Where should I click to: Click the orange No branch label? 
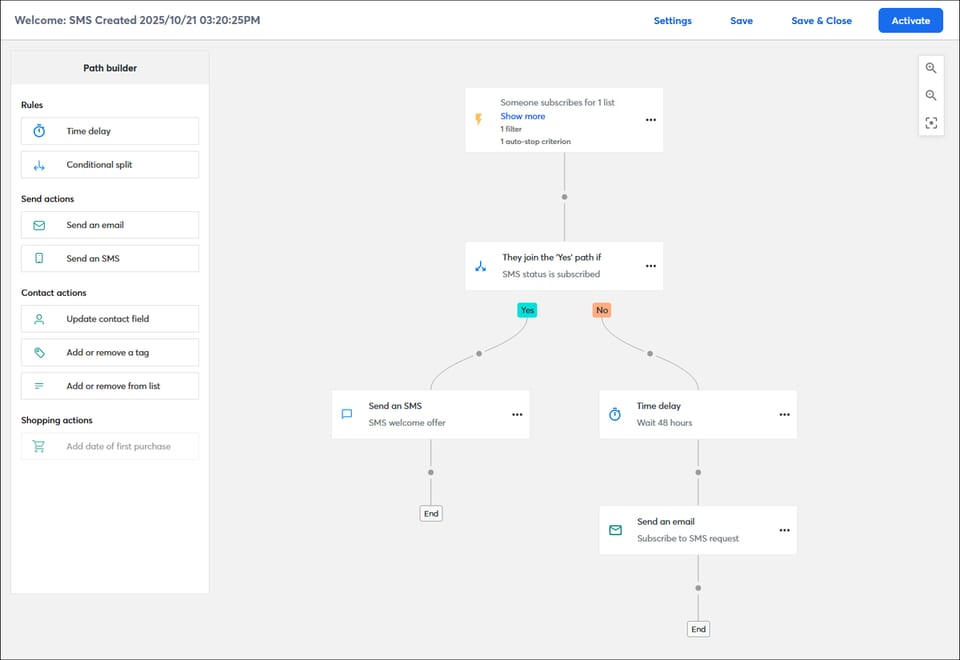click(x=602, y=310)
